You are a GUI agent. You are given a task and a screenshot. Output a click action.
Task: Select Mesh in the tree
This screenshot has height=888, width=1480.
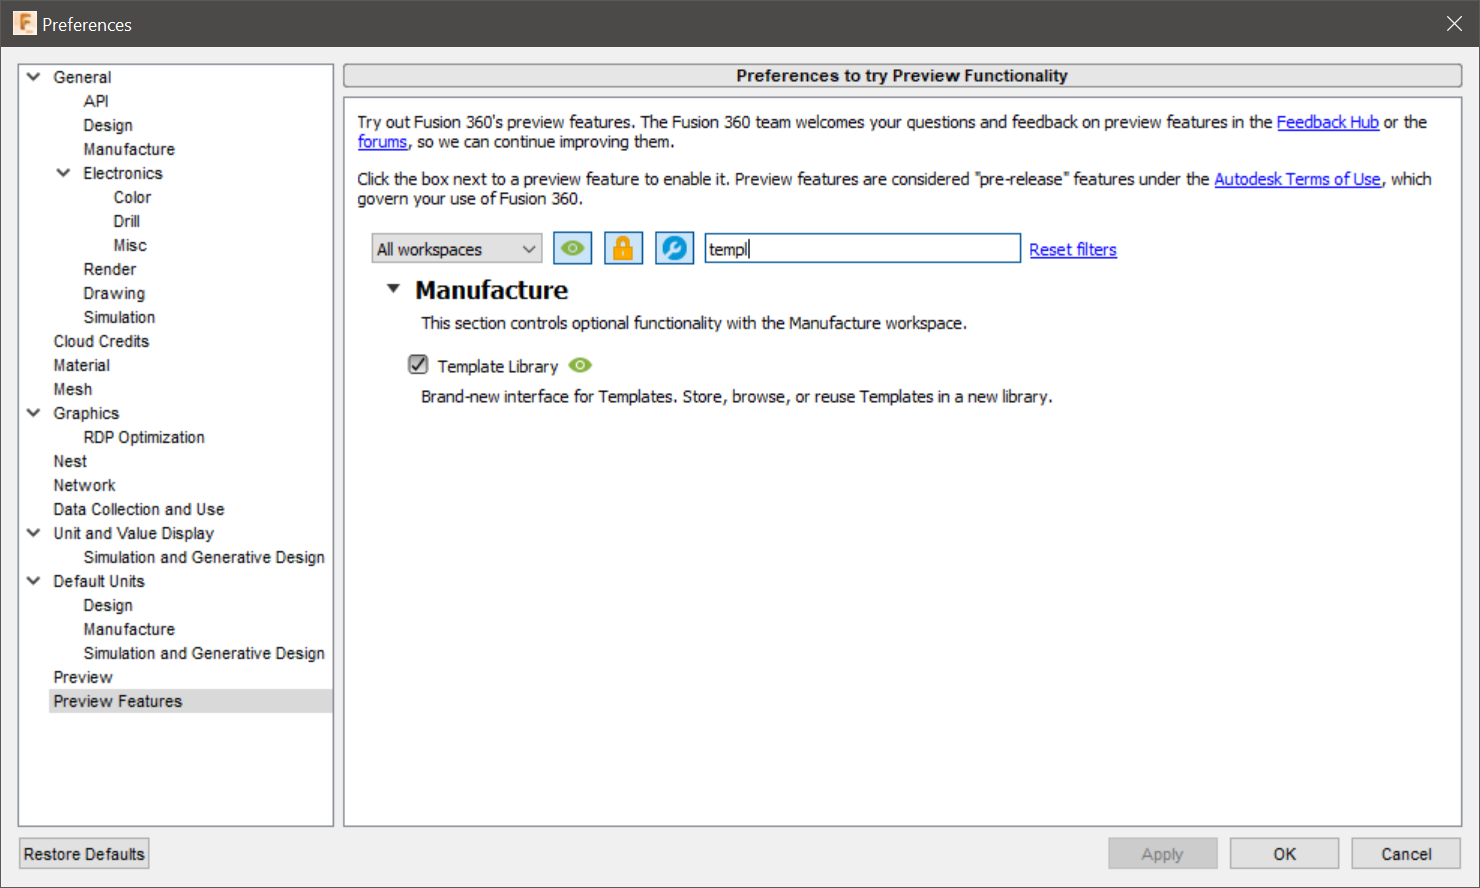point(73,389)
